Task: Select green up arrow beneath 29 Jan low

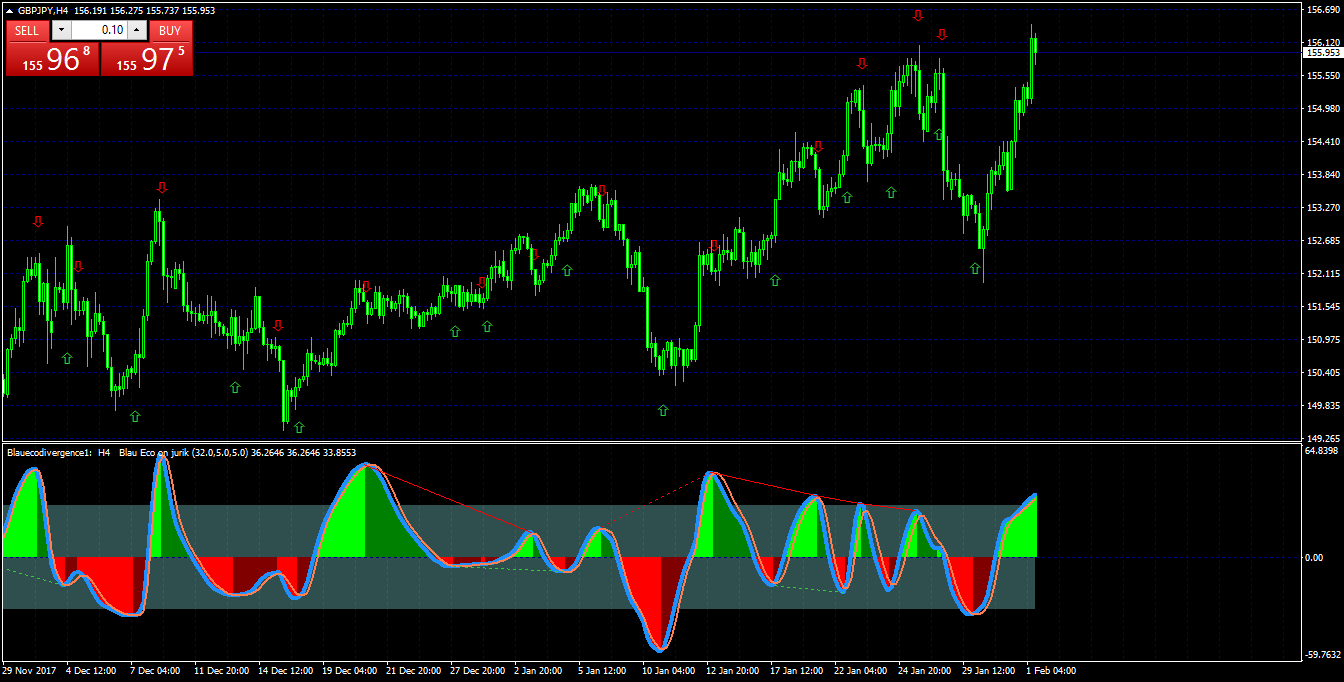Action: 975,268
